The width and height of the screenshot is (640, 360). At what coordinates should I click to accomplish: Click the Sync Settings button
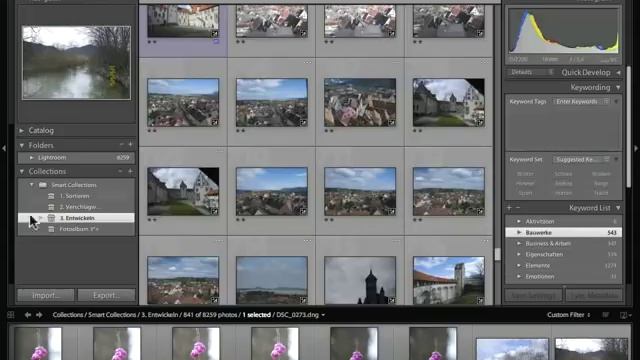[x=533, y=295]
